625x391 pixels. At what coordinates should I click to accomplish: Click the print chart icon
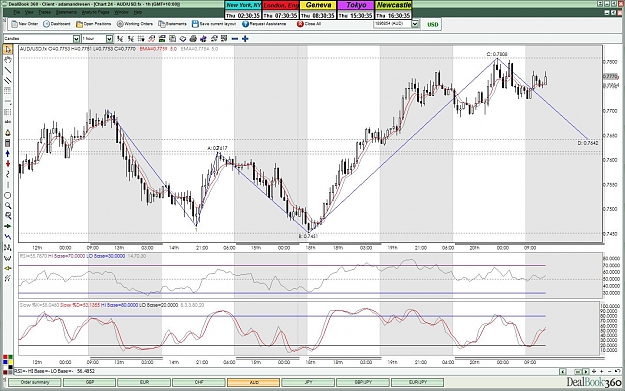tap(193, 39)
